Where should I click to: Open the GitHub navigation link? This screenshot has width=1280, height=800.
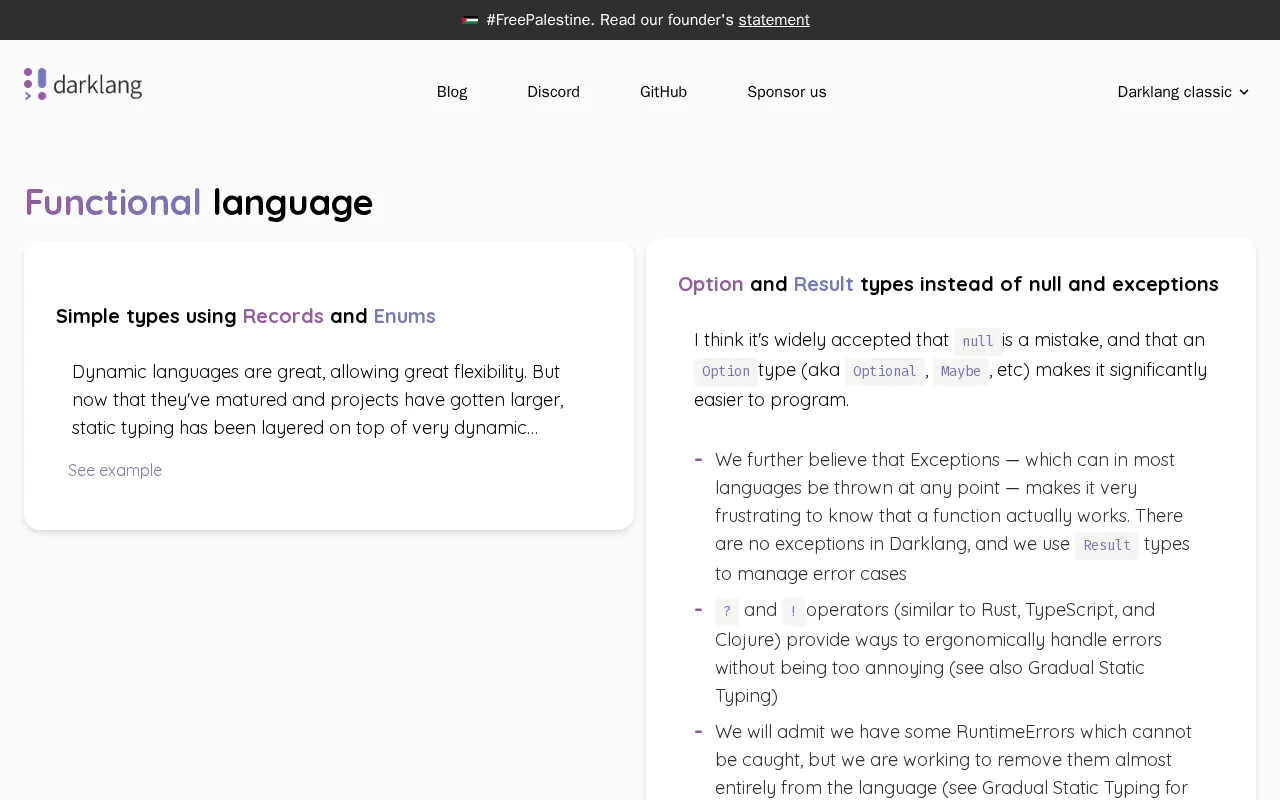coord(663,92)
